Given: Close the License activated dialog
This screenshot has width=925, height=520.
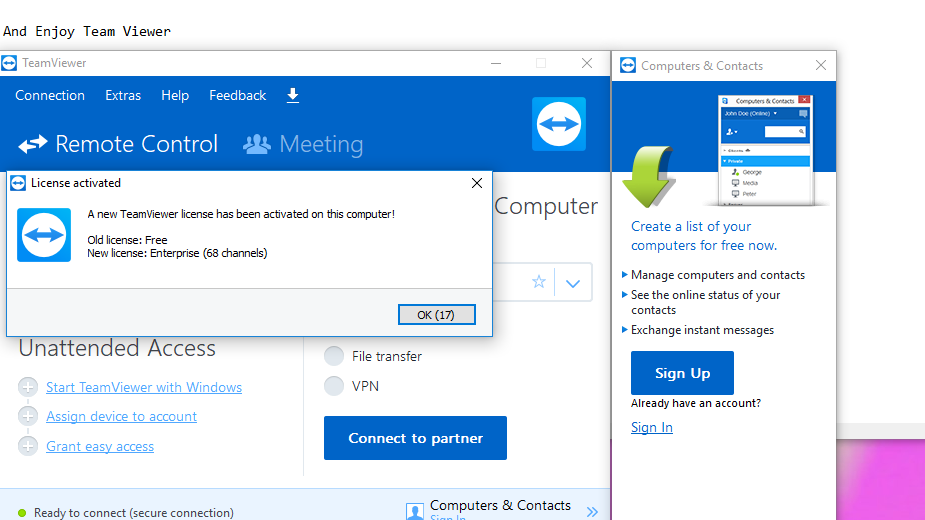Looking at the screenshot, I should 477,183.
